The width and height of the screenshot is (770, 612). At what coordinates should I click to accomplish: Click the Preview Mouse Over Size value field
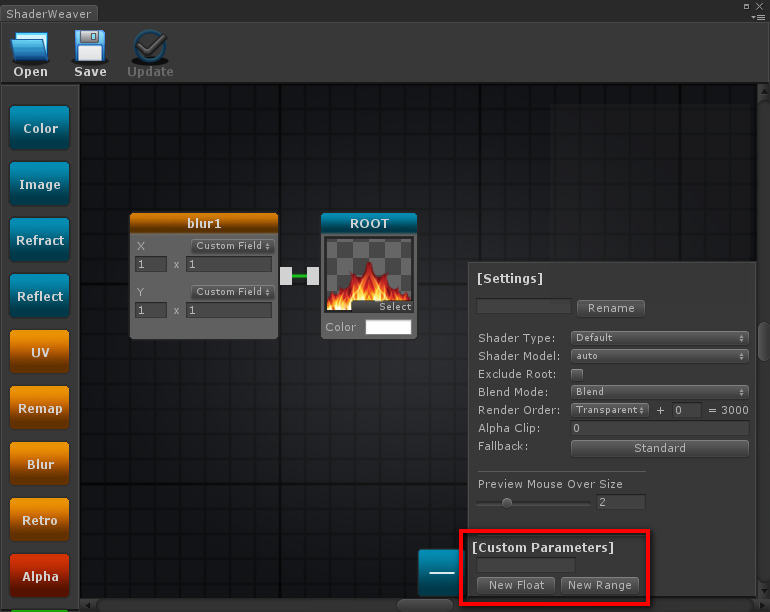point(621,502)
